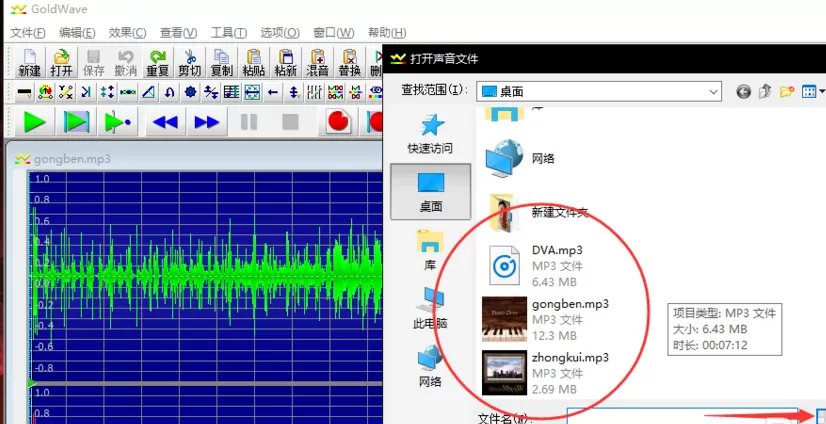
Task: Select the zhongkui.mp3 file thumbnail
Action: coord(504,373)
